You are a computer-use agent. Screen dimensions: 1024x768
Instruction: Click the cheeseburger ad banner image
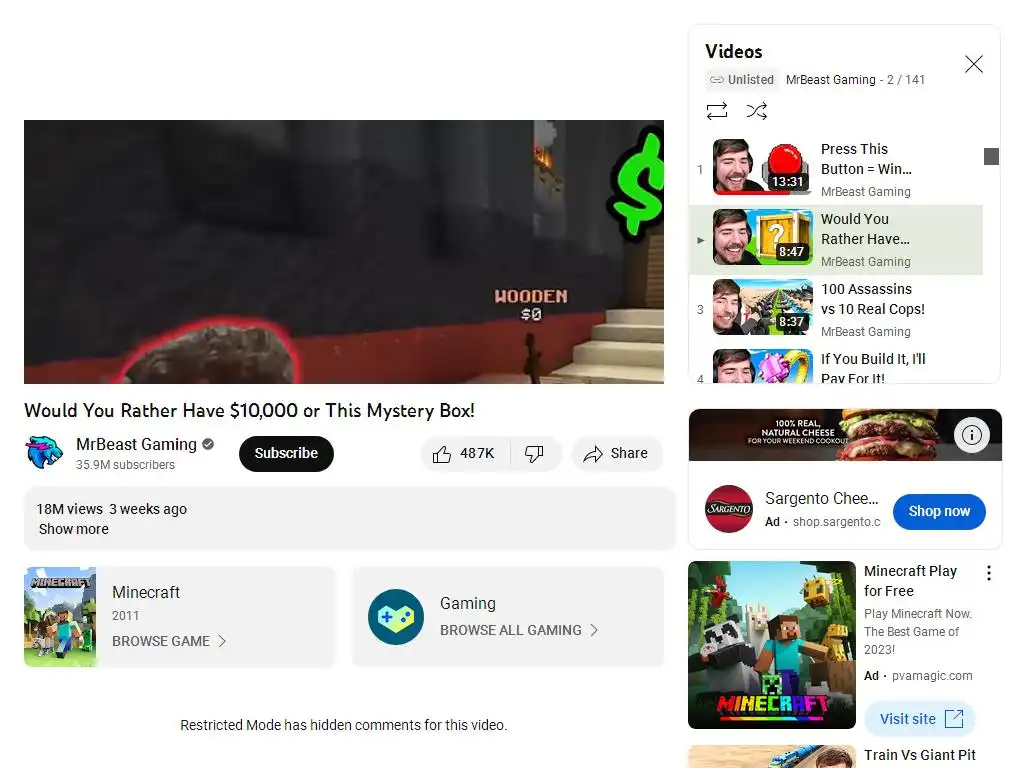(x=845, y=435)
